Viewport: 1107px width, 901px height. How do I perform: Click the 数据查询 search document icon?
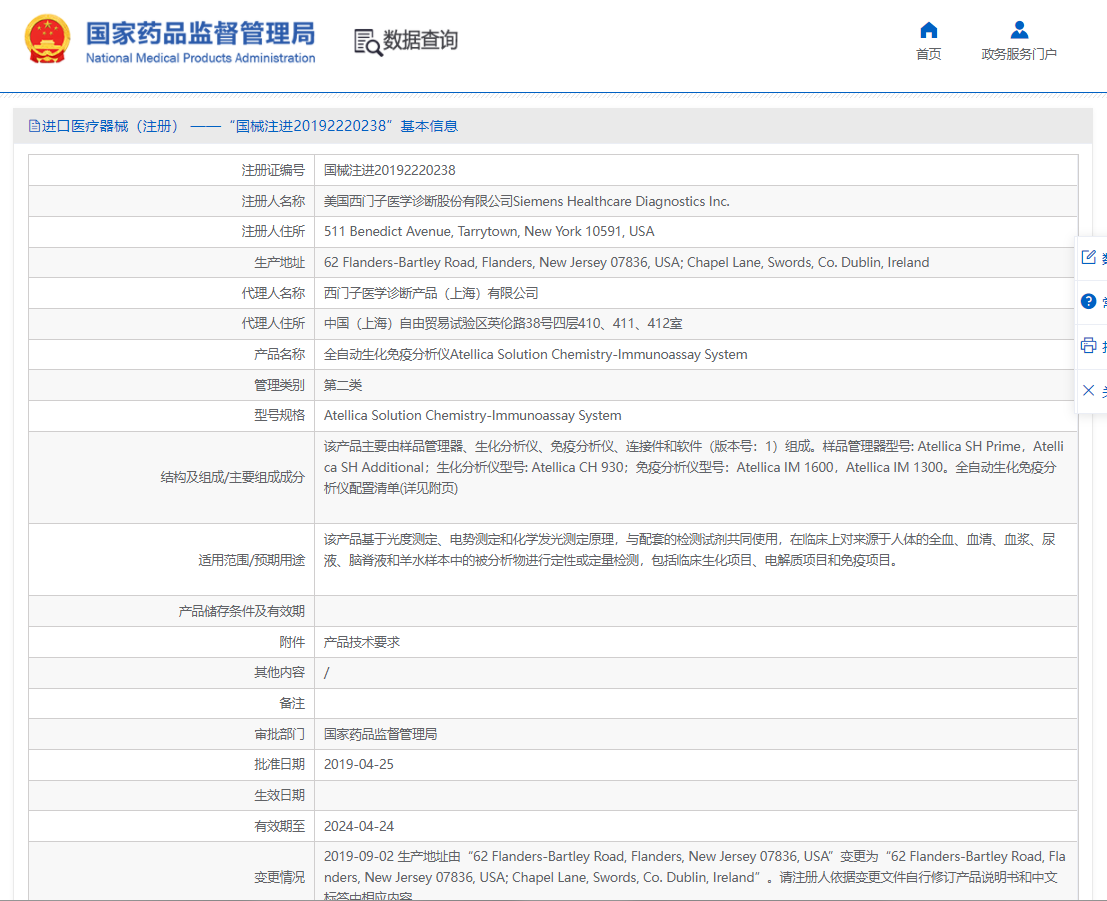pyautogui.click(x=367, y=42)
